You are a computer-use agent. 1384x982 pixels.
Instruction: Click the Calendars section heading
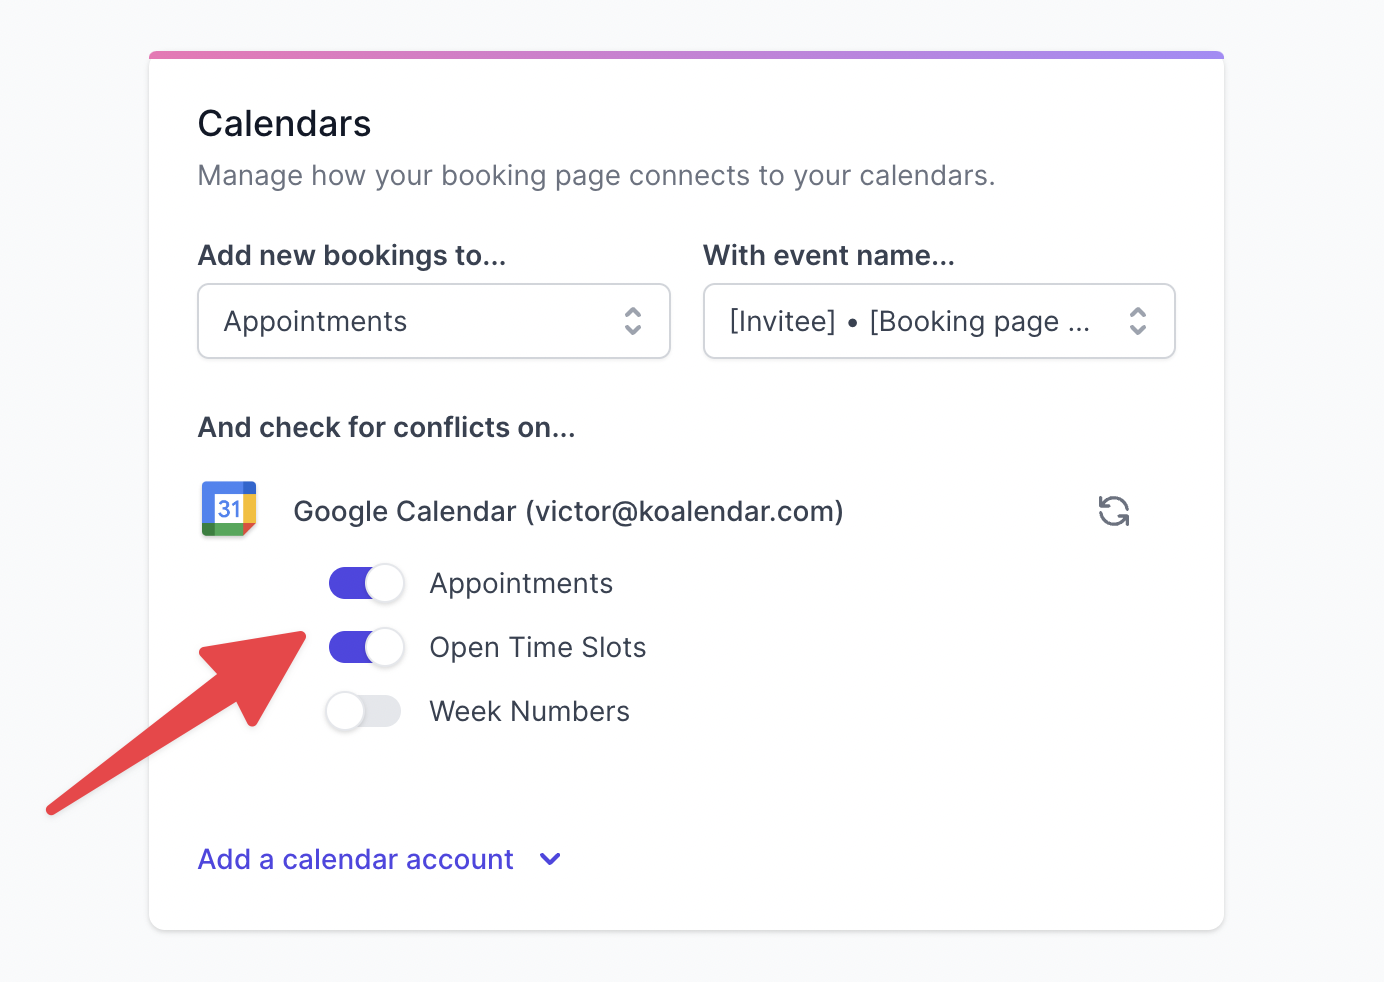[x=285, y=124]
